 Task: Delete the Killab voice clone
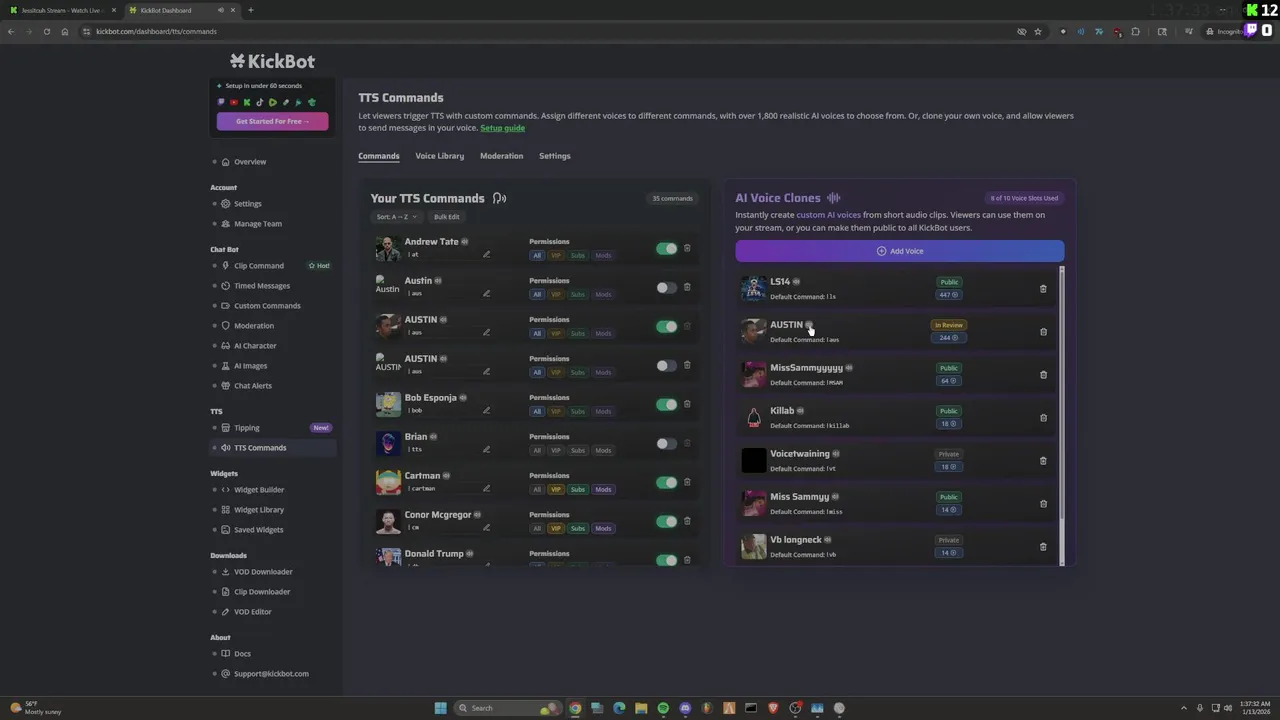click(1043, 418)
